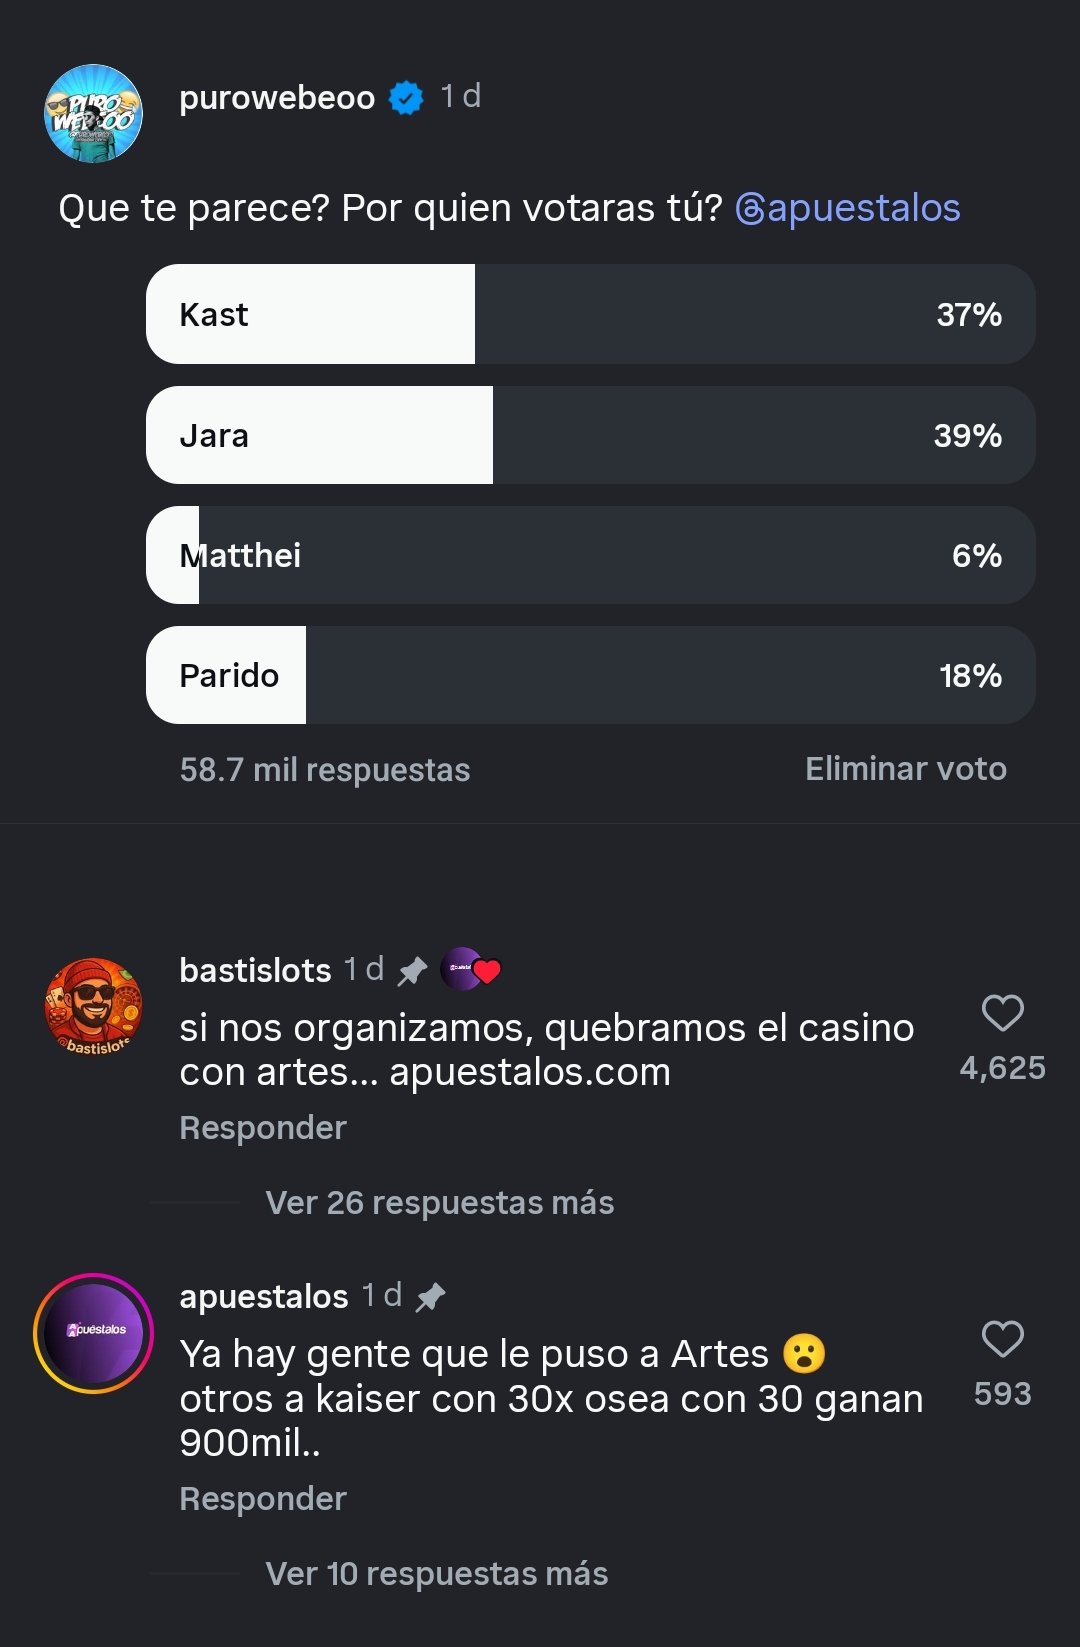
Task: Expand Ver 10 respuestas más
Action: (x=437, y=1573)
